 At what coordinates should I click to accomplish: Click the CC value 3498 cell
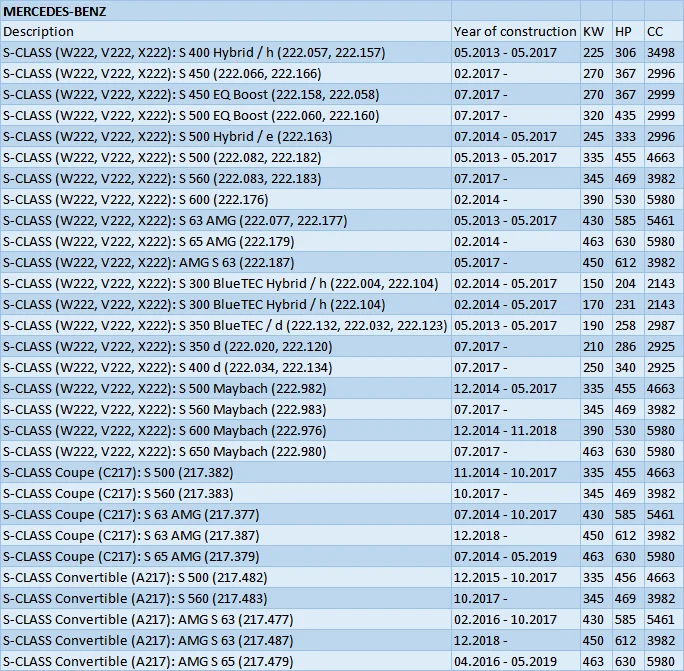(x=663, y=53)
